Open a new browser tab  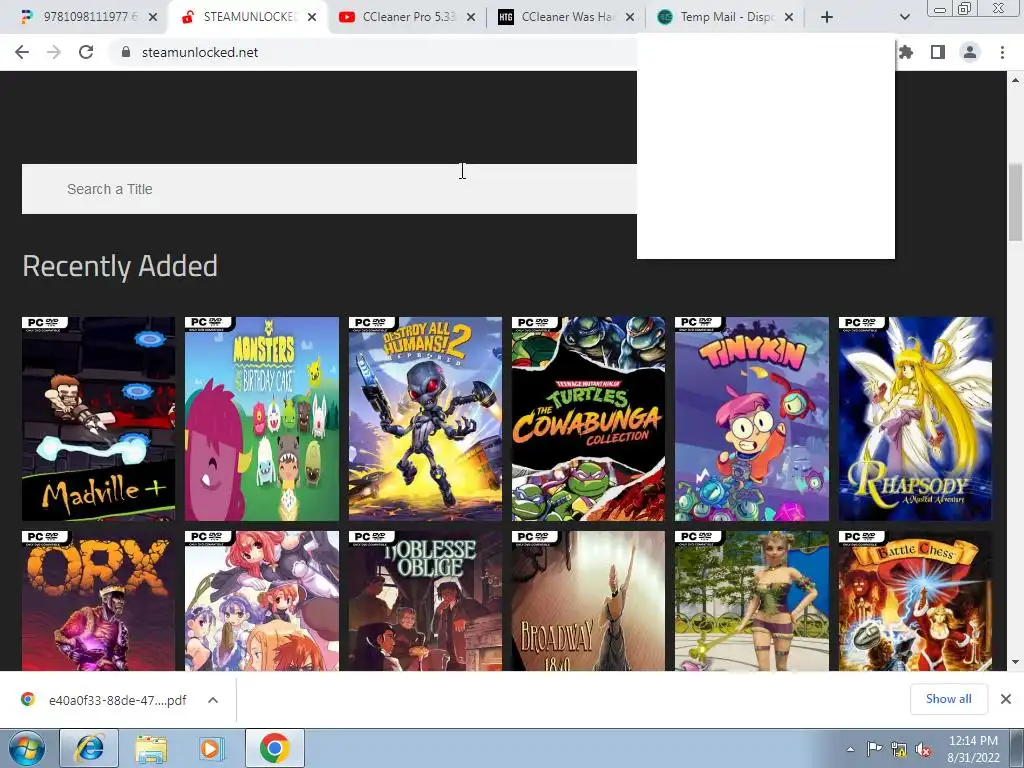point(827,17)
